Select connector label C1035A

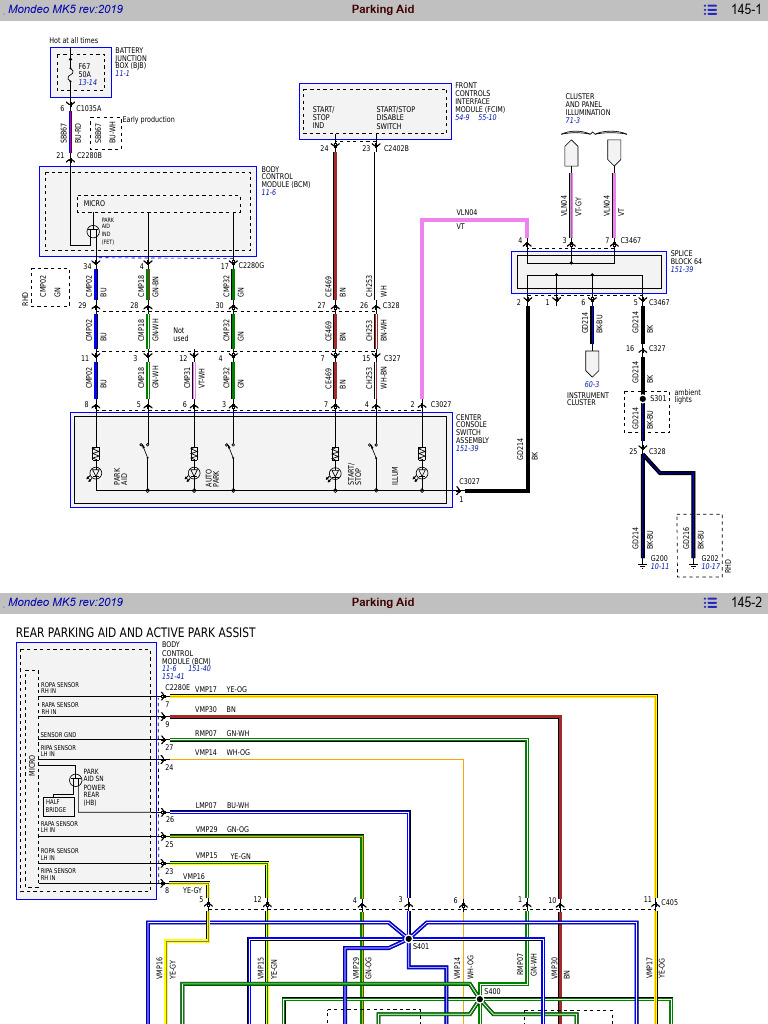point(89,108)
